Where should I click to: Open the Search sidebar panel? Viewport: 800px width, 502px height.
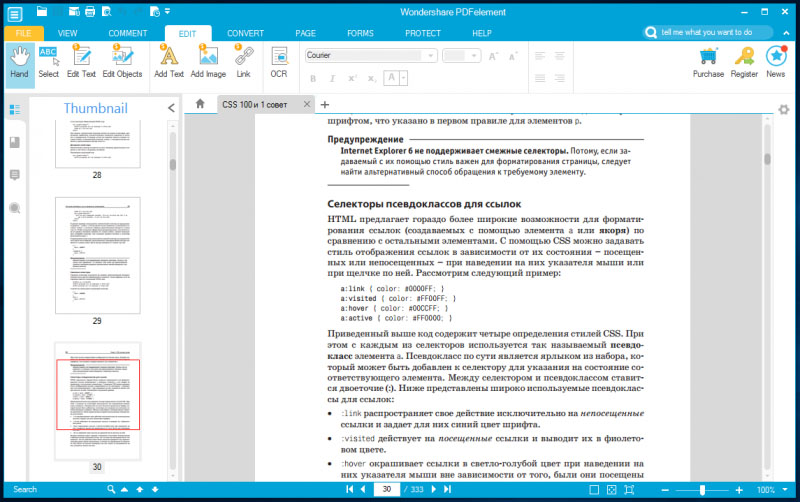pyautogui.click(x=15, y=208)
